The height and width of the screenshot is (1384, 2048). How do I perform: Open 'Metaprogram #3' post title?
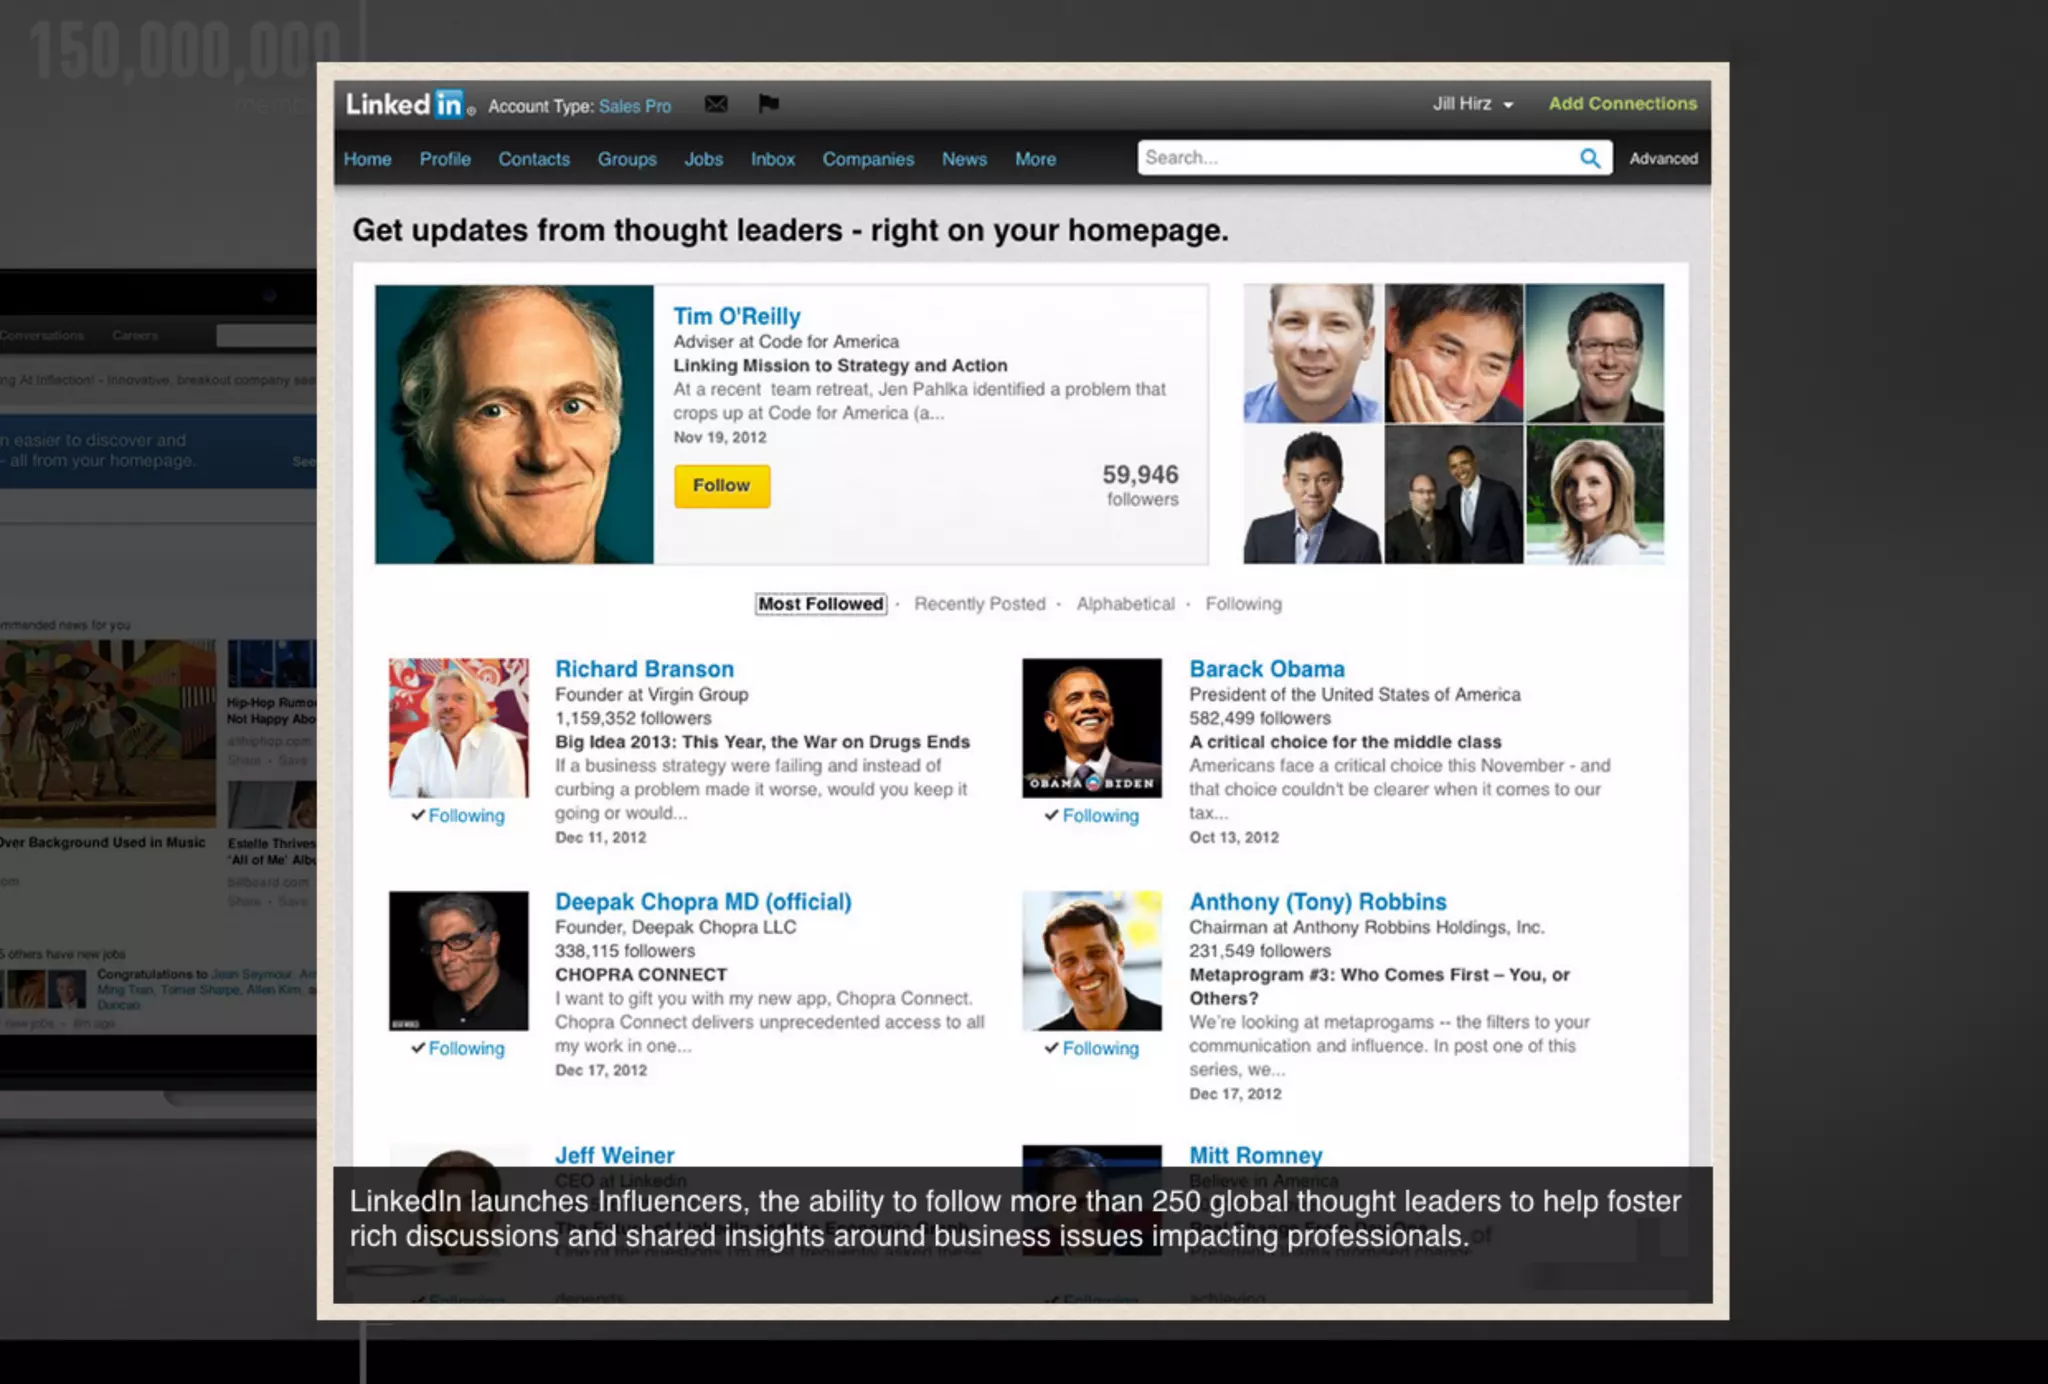tap(1379, 986)
